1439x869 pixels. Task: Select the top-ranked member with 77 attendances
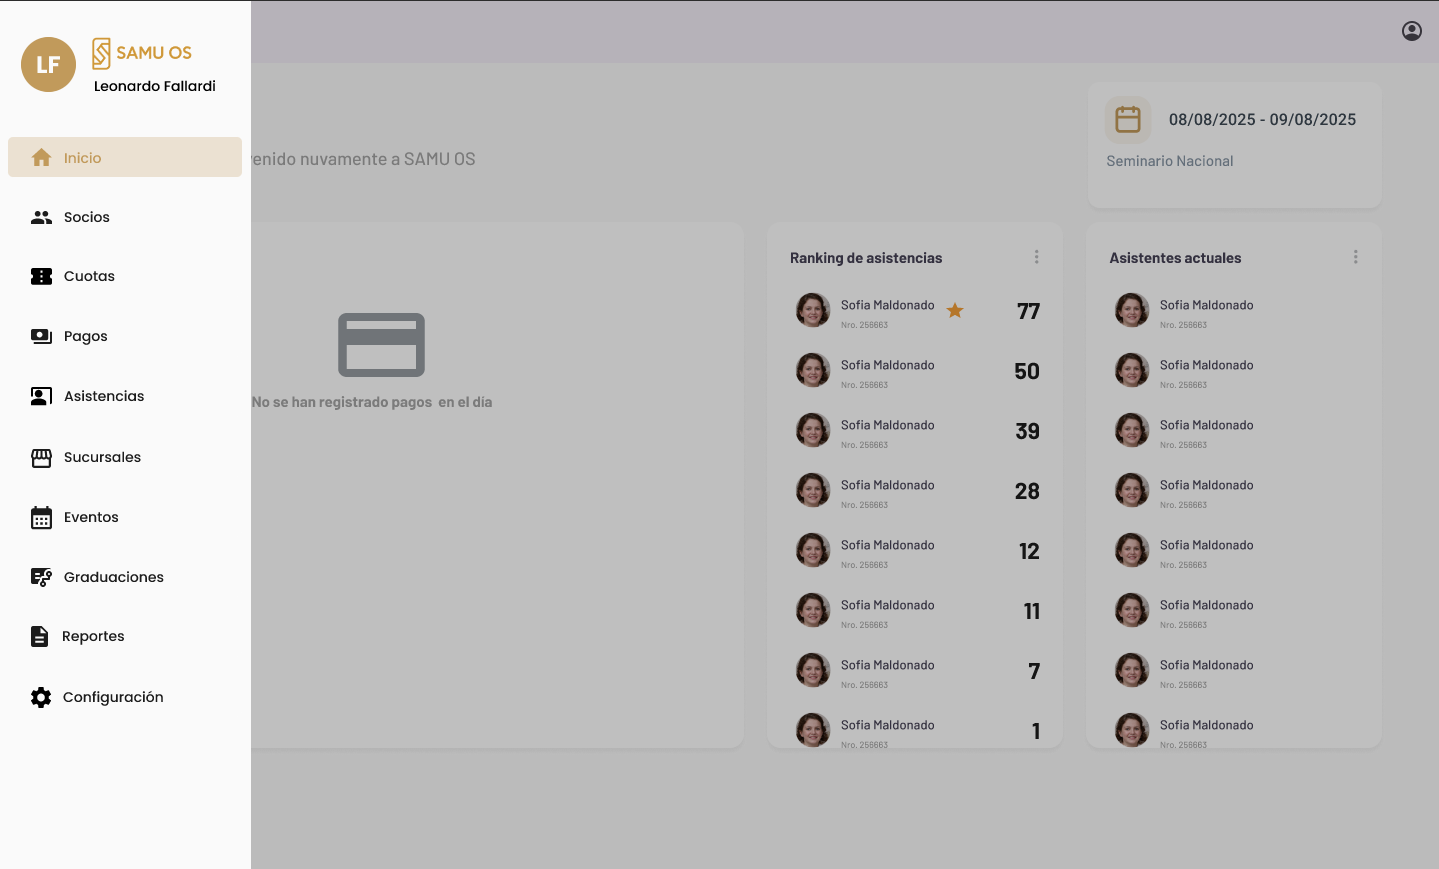click(887, 311)
